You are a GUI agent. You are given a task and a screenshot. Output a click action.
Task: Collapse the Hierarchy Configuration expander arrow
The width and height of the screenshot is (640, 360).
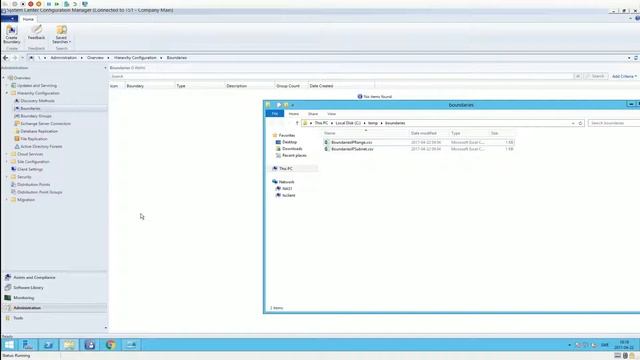click(7, 93)
